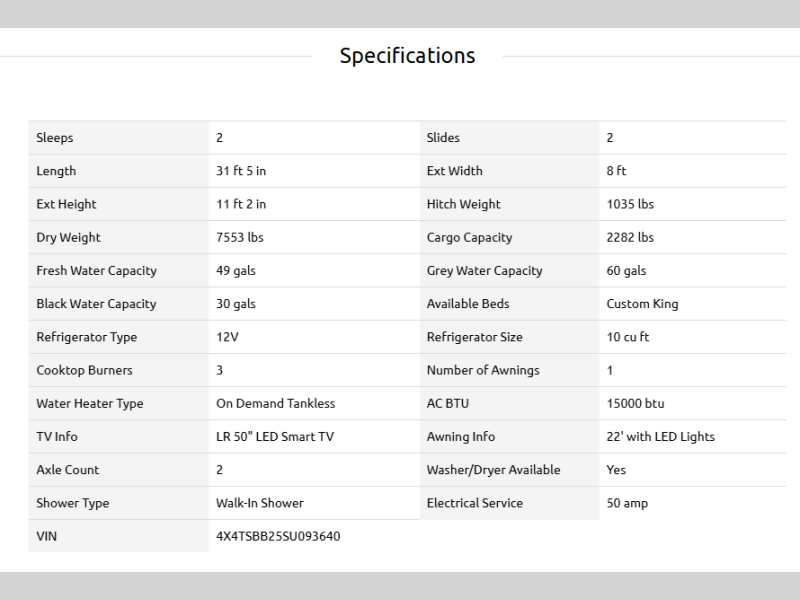Click the Refrigerator Type value 12V
This screenshot has height=600, width=800.
(227, 337)
